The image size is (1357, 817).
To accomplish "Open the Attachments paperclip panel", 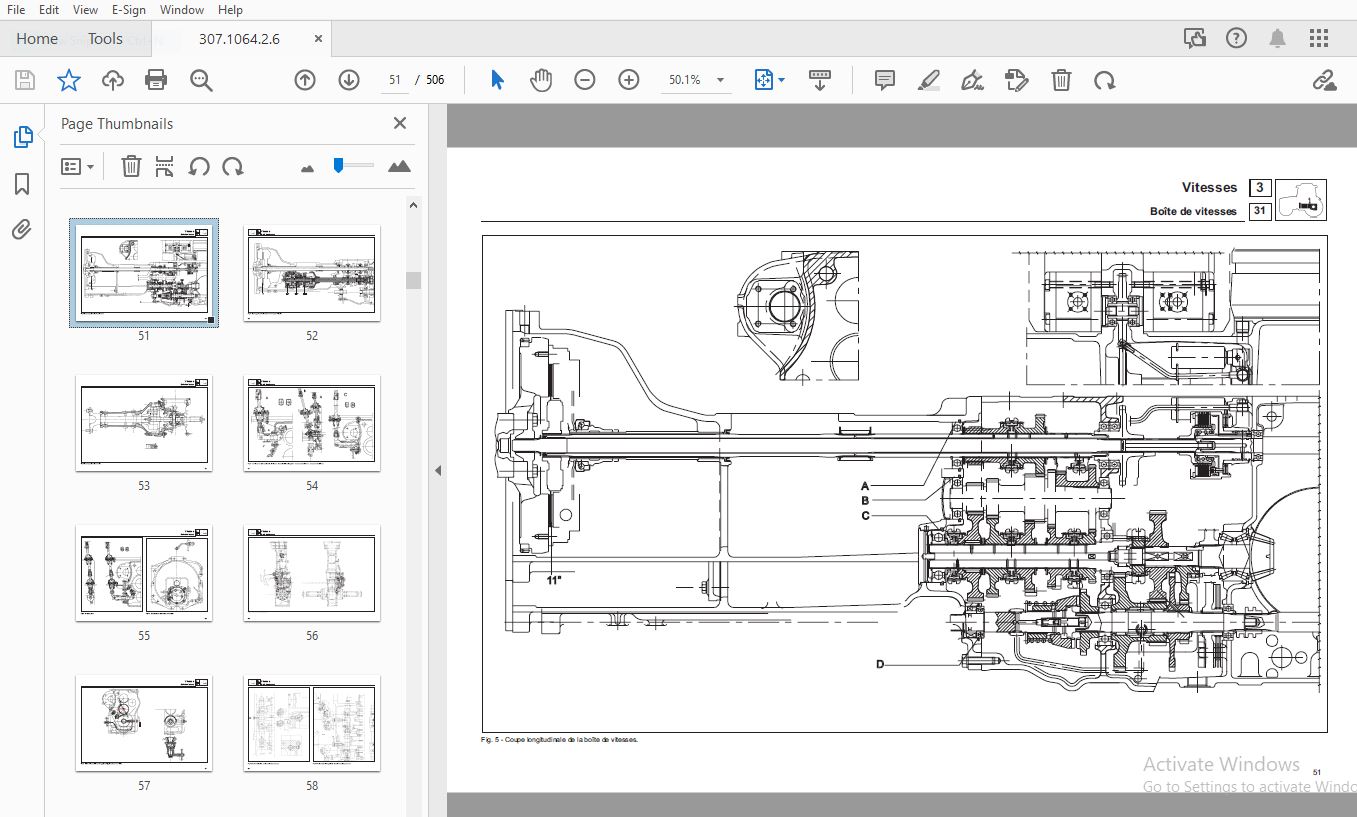I will click(x=22, y=230).
